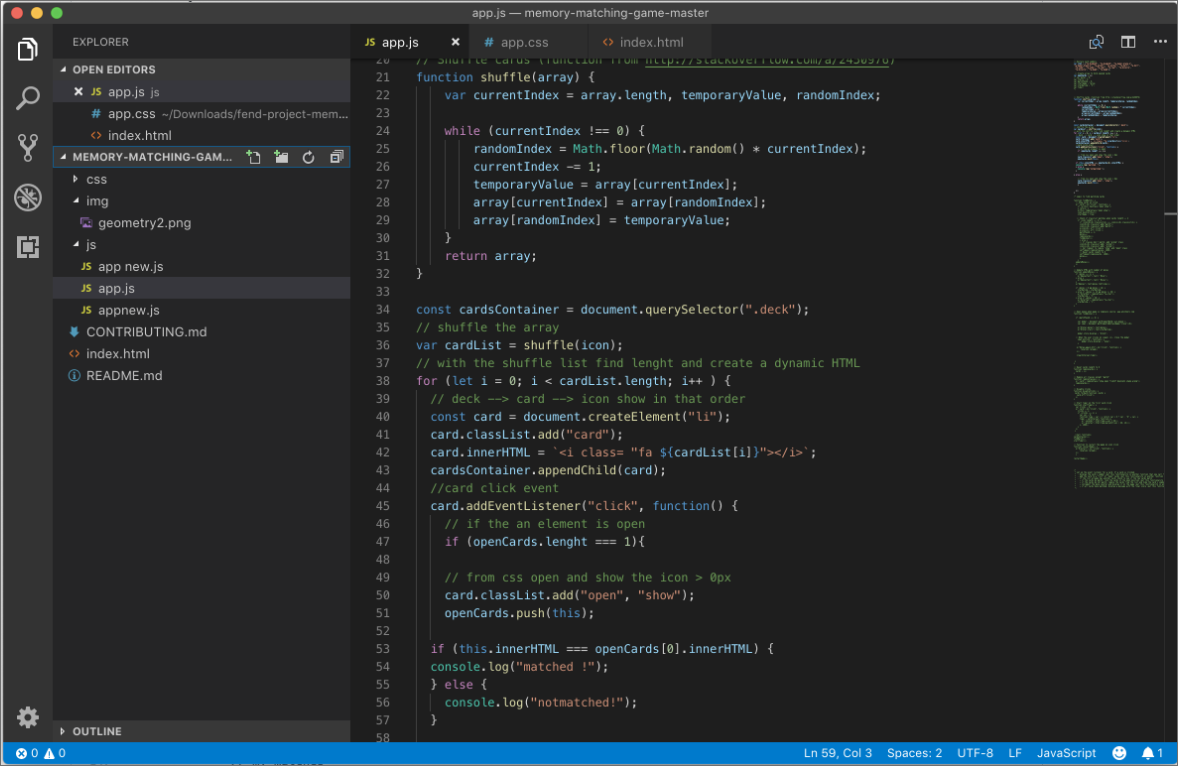Open the Search view in activity bar
Screen dimensions: 1178x766
27,98
